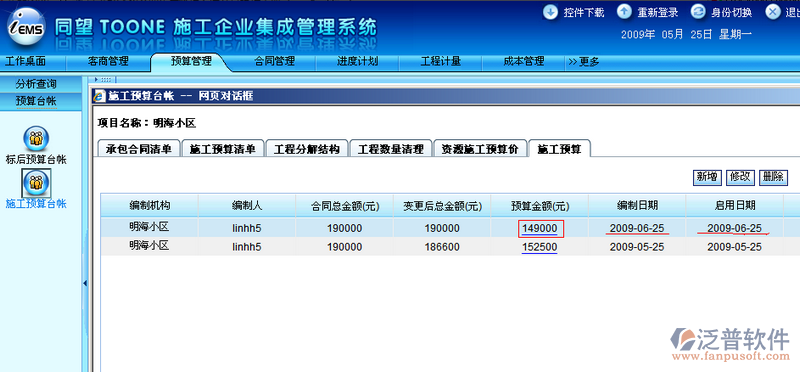Click the 退出 exit icon

(x=773, y=12)
